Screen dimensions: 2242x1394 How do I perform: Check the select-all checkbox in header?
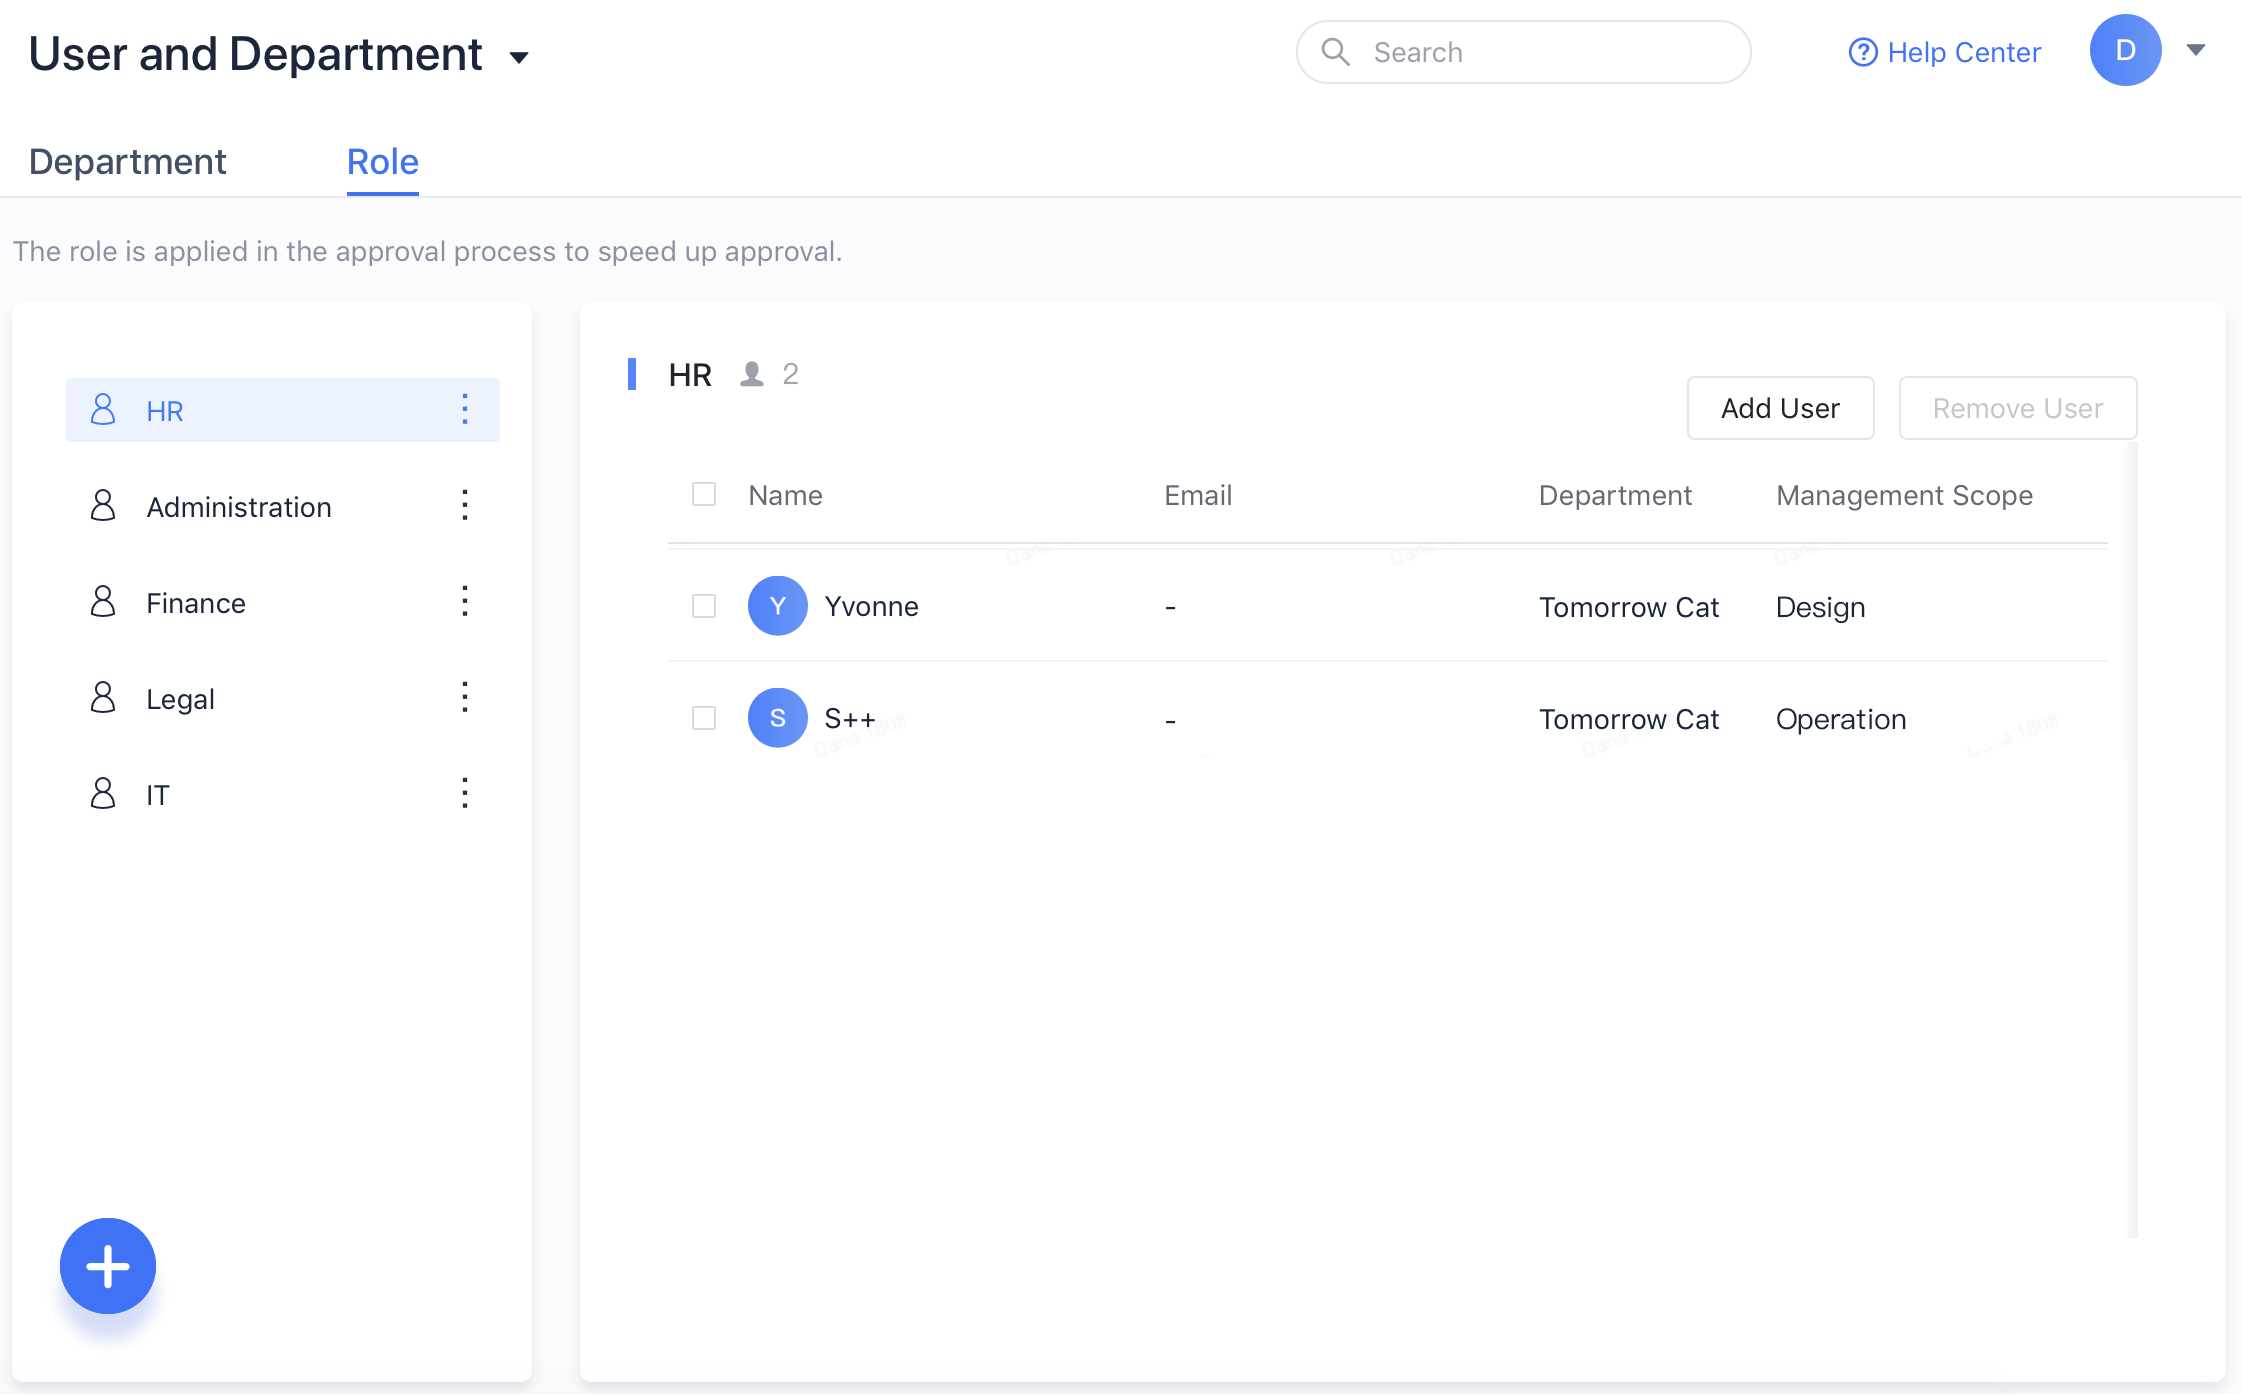click(x=704, y=494)
